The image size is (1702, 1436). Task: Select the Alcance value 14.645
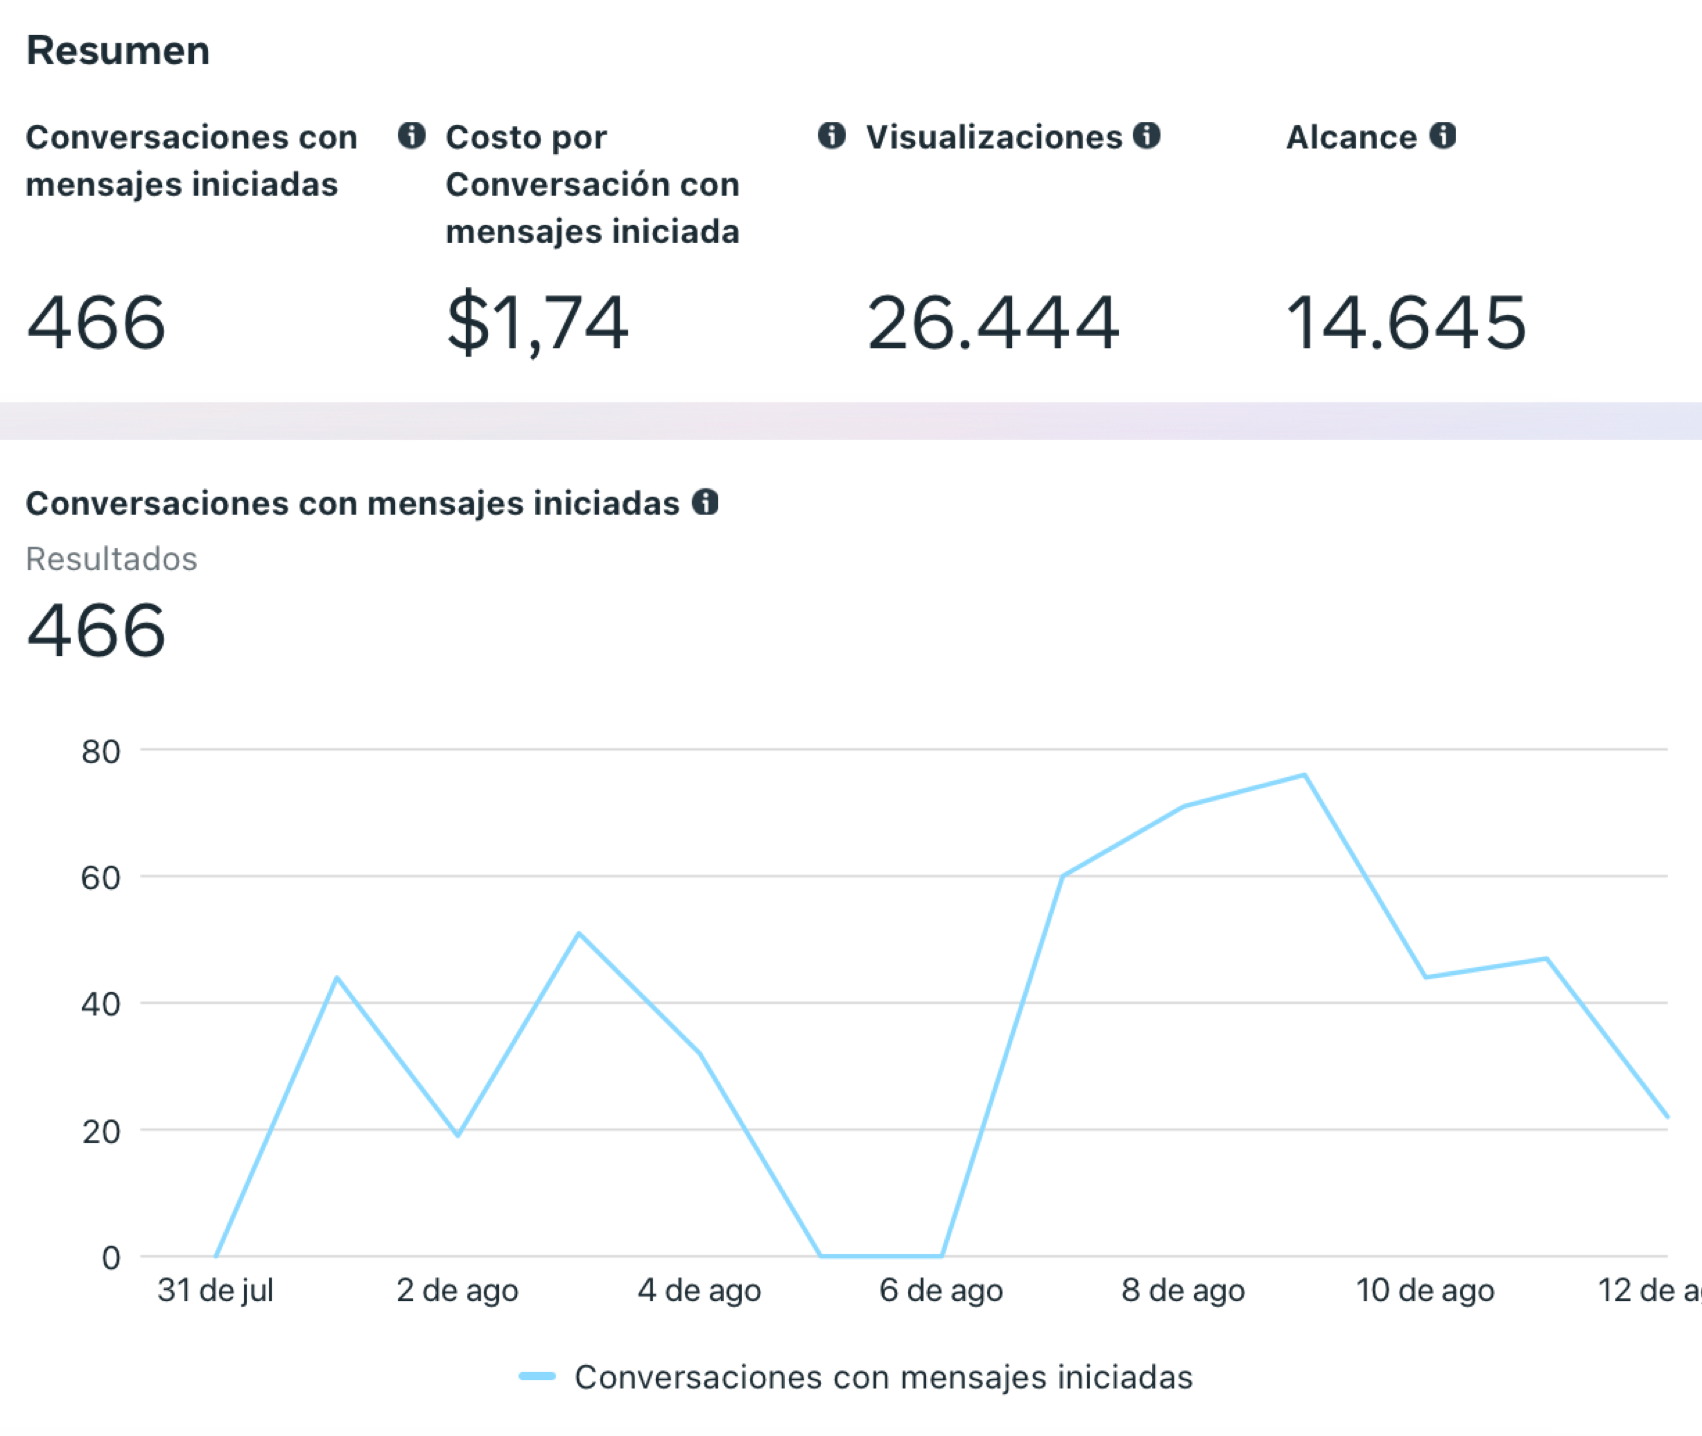(x=1406, y=323)
